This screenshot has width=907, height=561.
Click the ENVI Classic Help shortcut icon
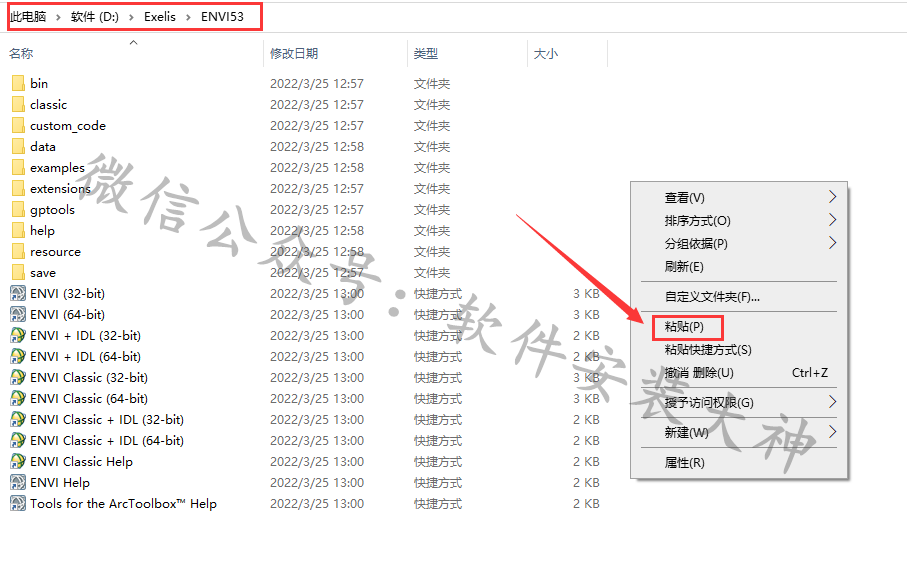(18, 462)
